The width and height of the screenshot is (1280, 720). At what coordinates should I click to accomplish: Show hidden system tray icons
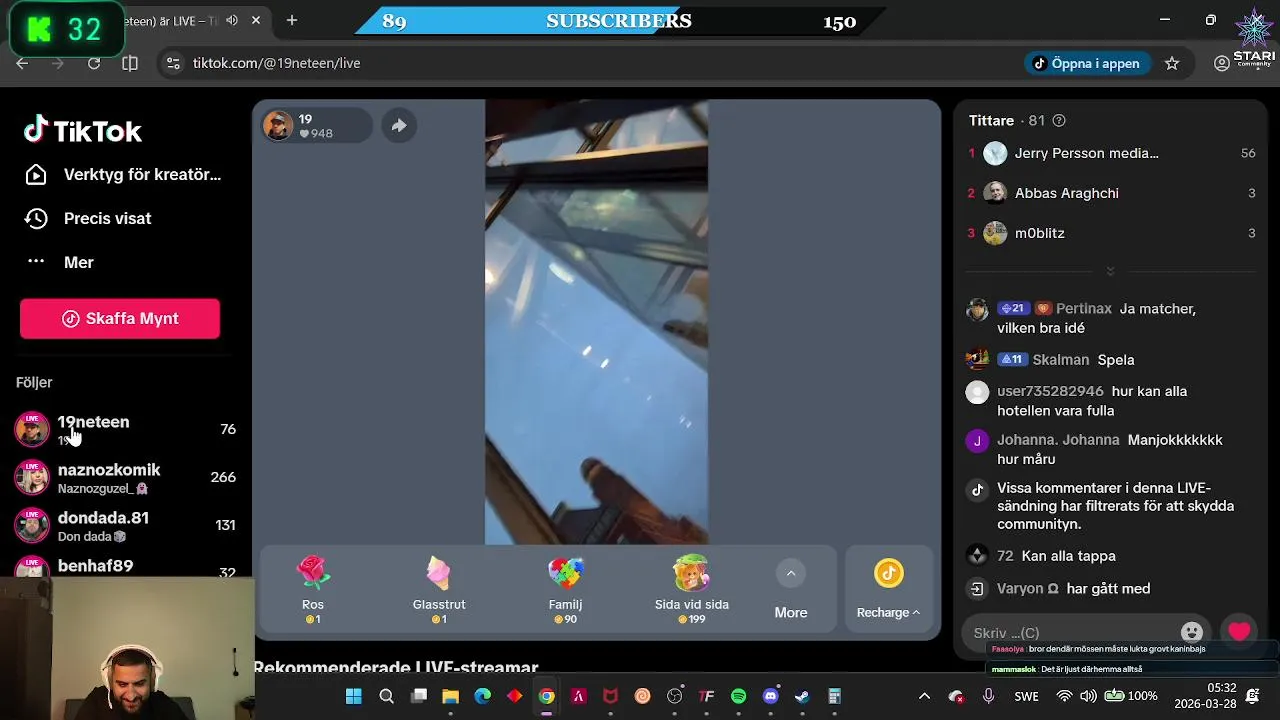pyautogui.click(x=924, y=696)
